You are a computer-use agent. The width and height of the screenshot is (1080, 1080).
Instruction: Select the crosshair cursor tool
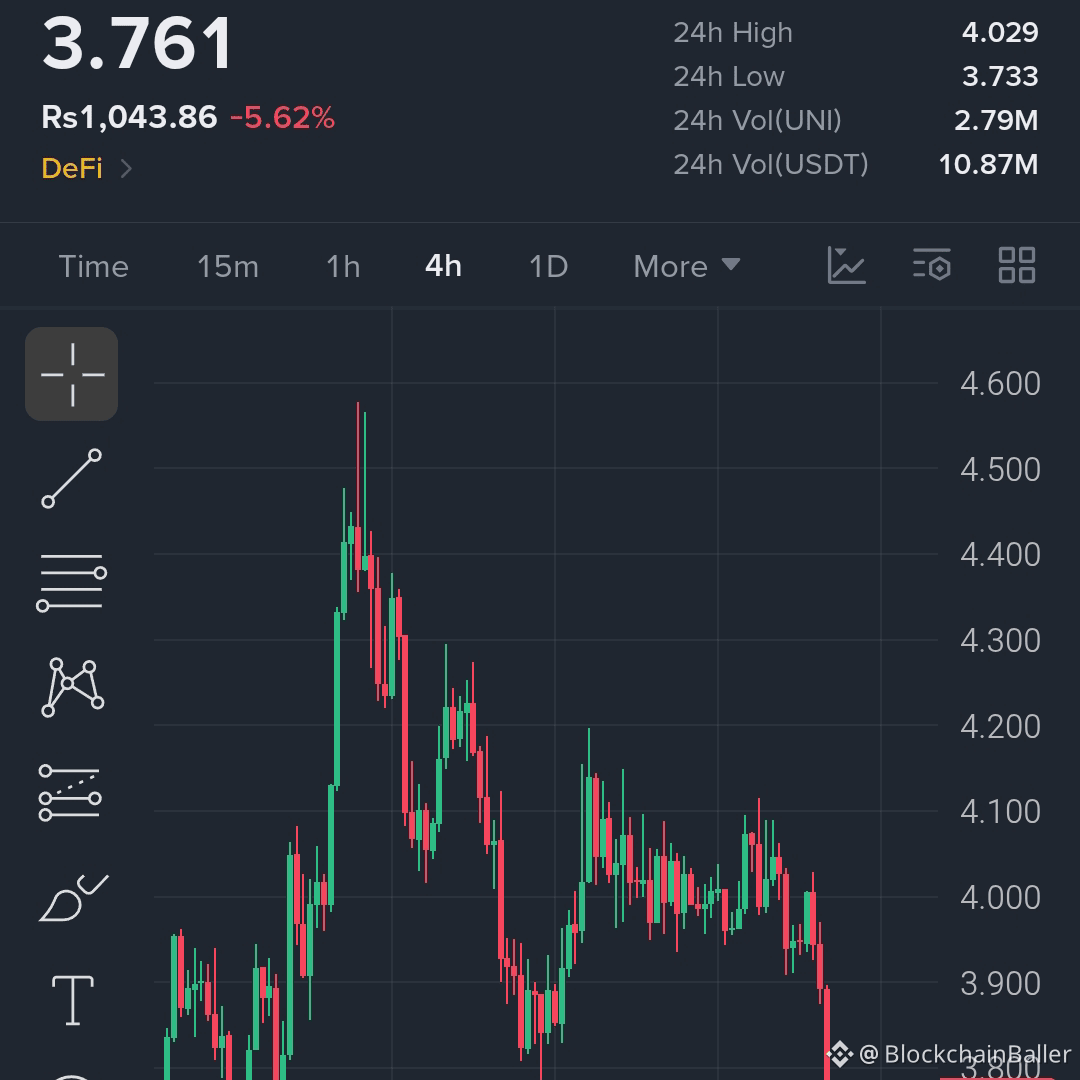[72, 374]
